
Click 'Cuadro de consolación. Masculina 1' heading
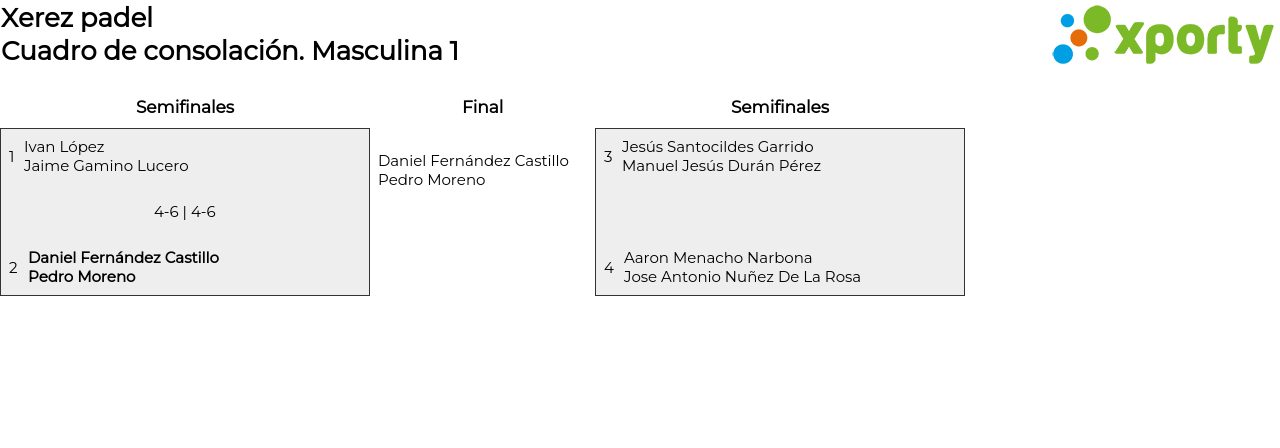point(230,51)
